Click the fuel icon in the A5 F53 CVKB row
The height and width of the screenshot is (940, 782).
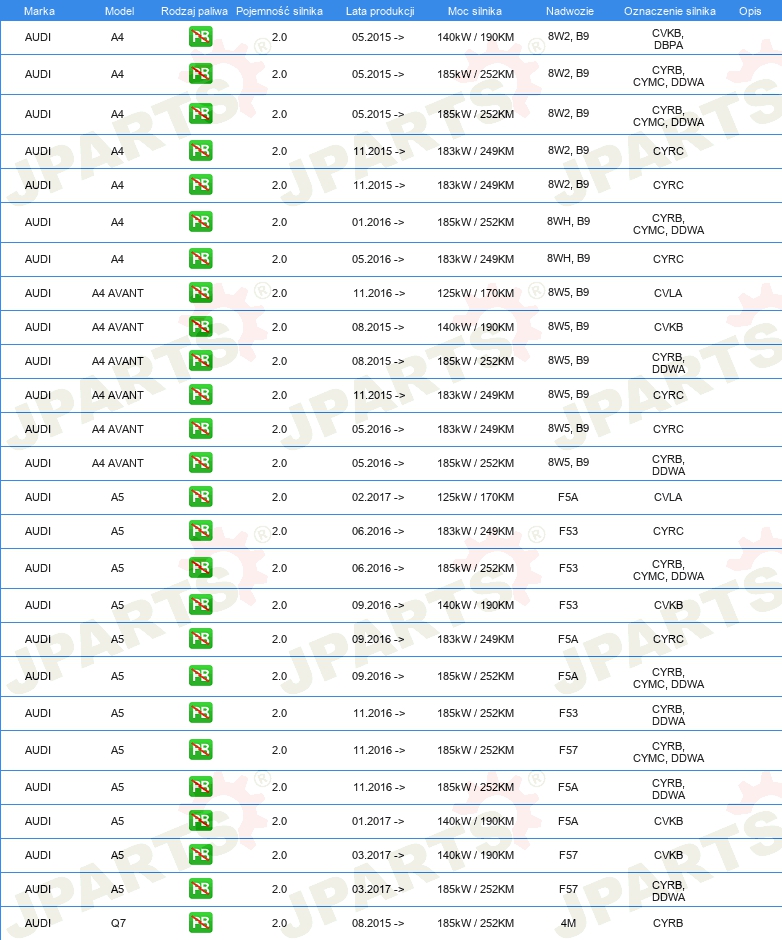pyautogui.click(x=200, y=605)
